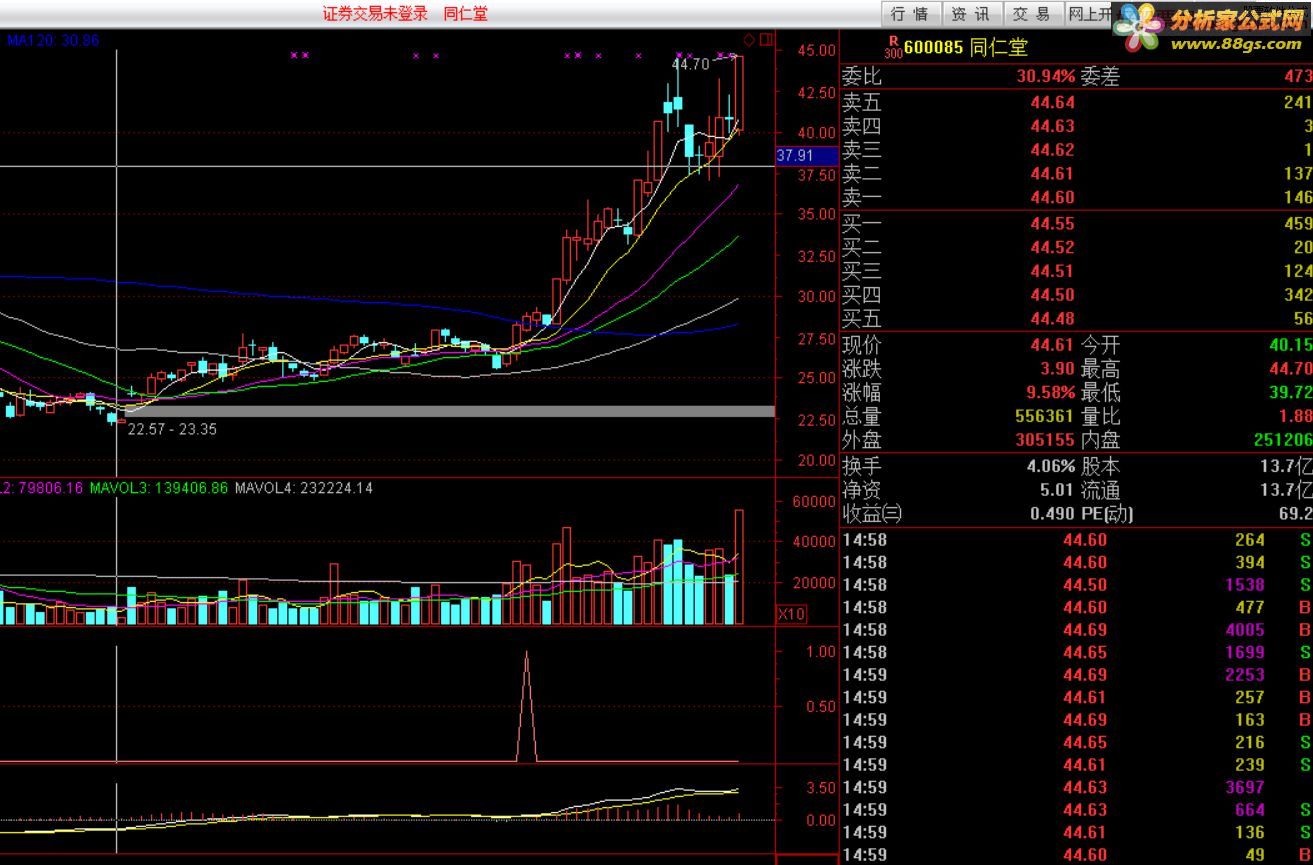1313x865 pixels.
Task: Click the MA120: 30.86 indicator label
Action: (x=53, y=40)
